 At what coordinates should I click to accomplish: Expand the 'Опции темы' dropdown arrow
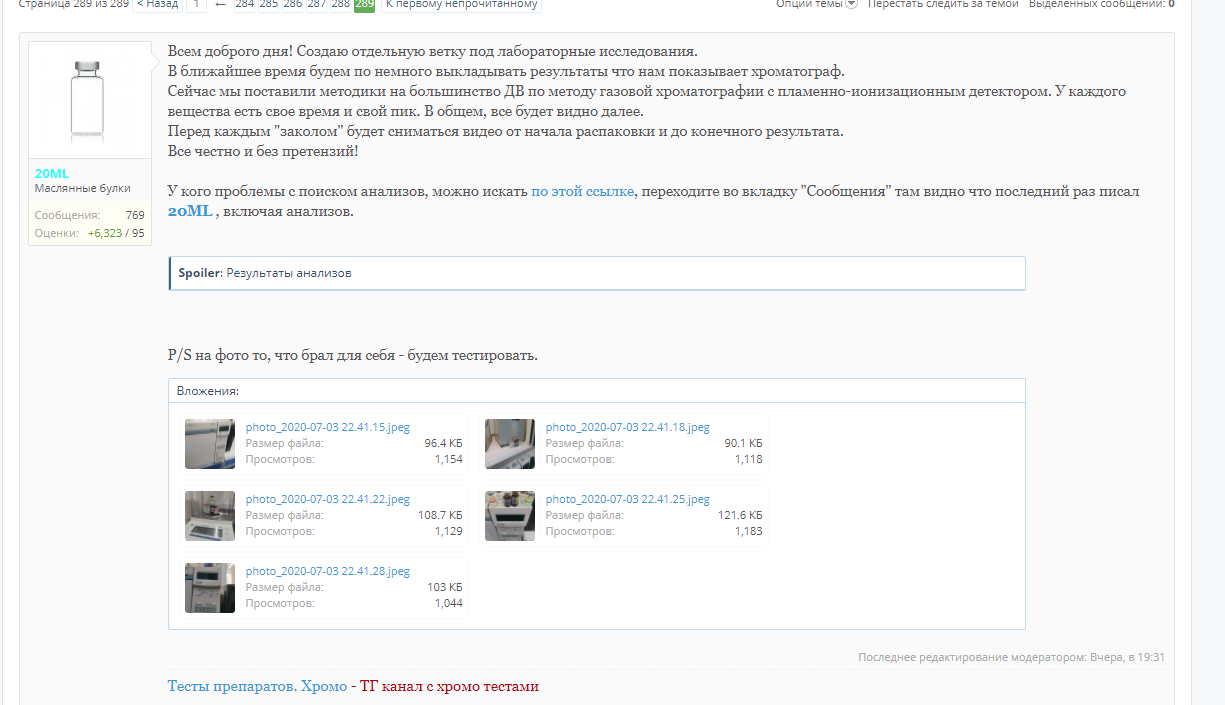[851, 4]
